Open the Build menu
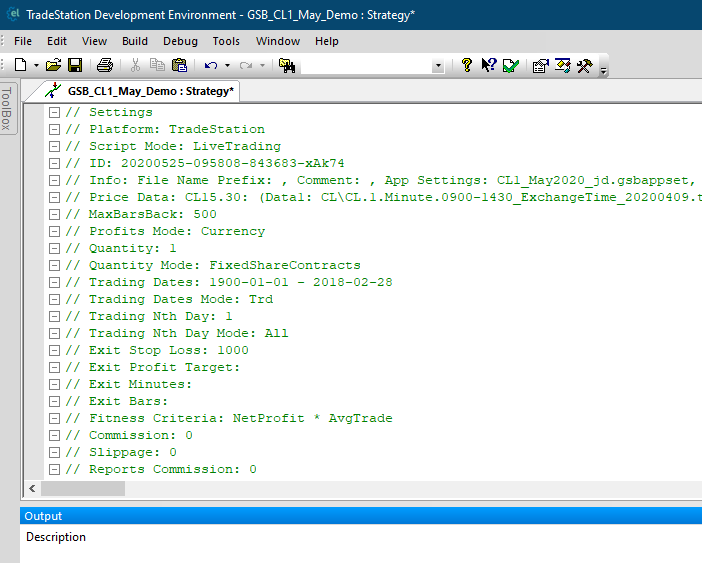The height and width of the screenshot is (563, 702). click(135, 41)
